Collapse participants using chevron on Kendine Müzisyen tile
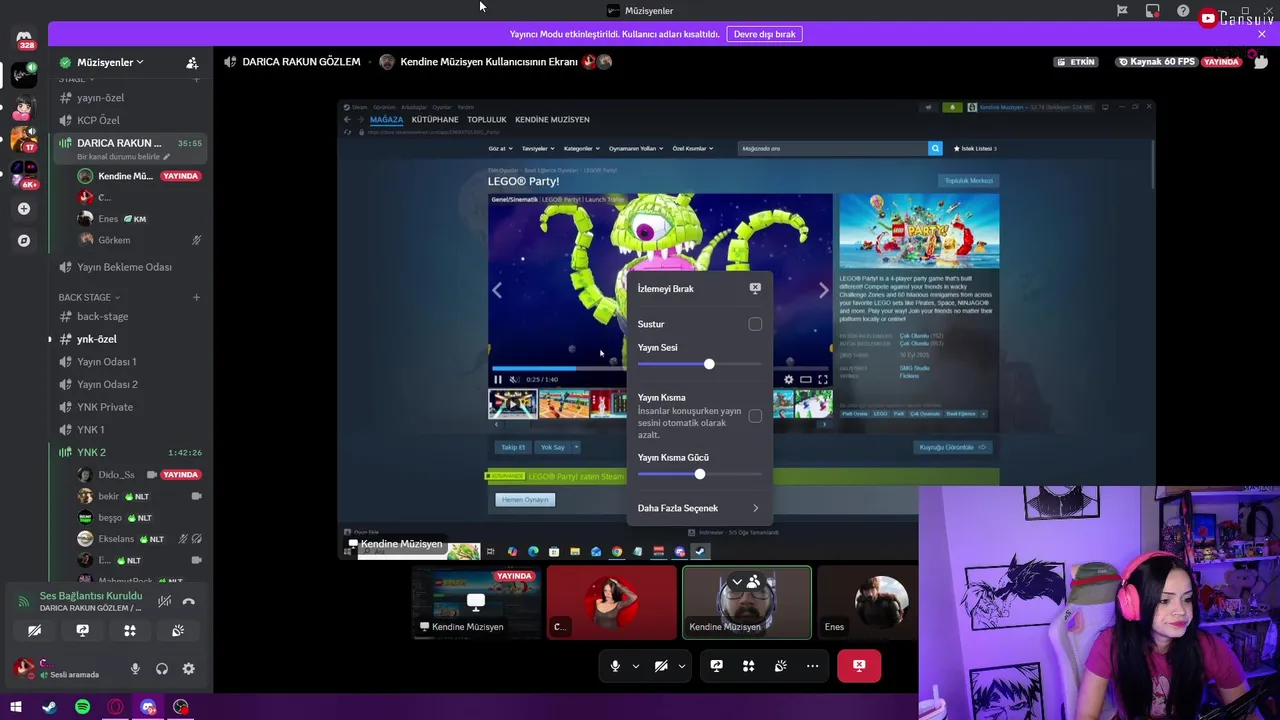 (x=737, y=581)
